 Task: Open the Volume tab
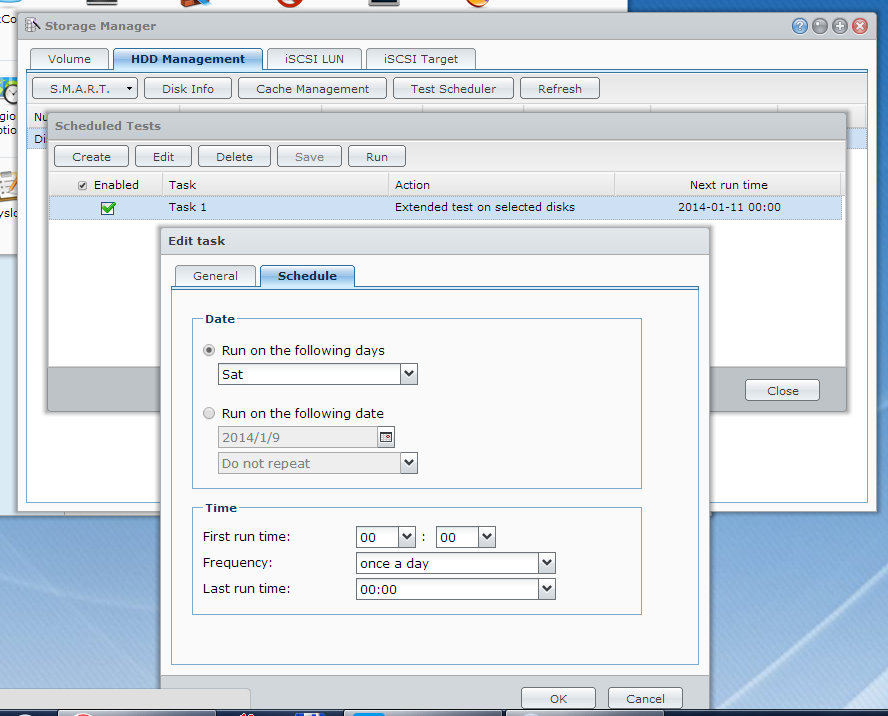(x=69, y=59)
